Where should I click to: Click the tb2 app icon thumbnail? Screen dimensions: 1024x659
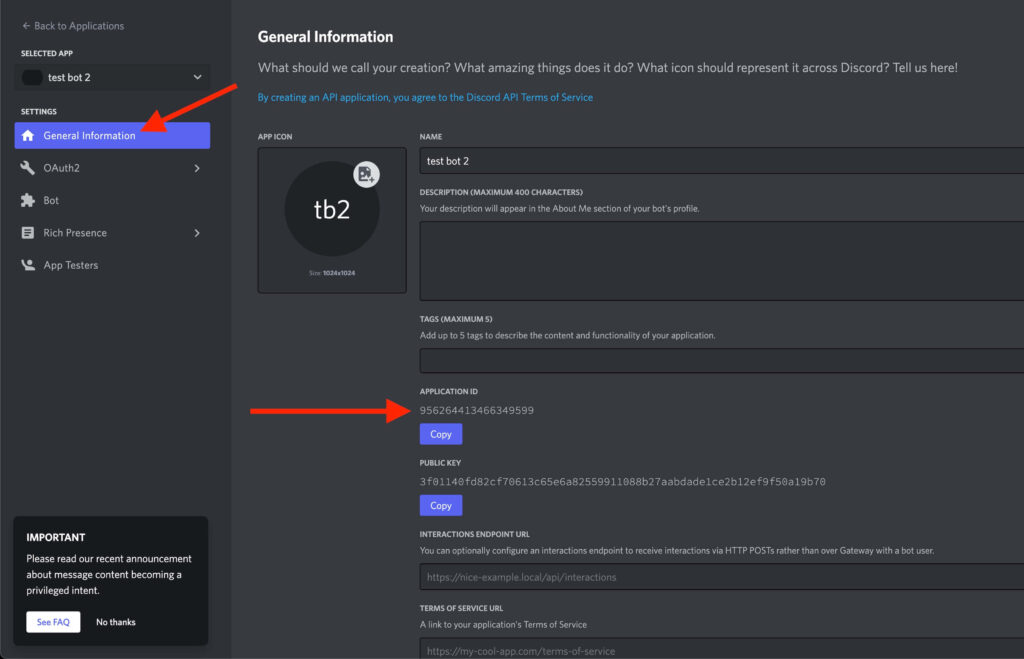[332, 209]
